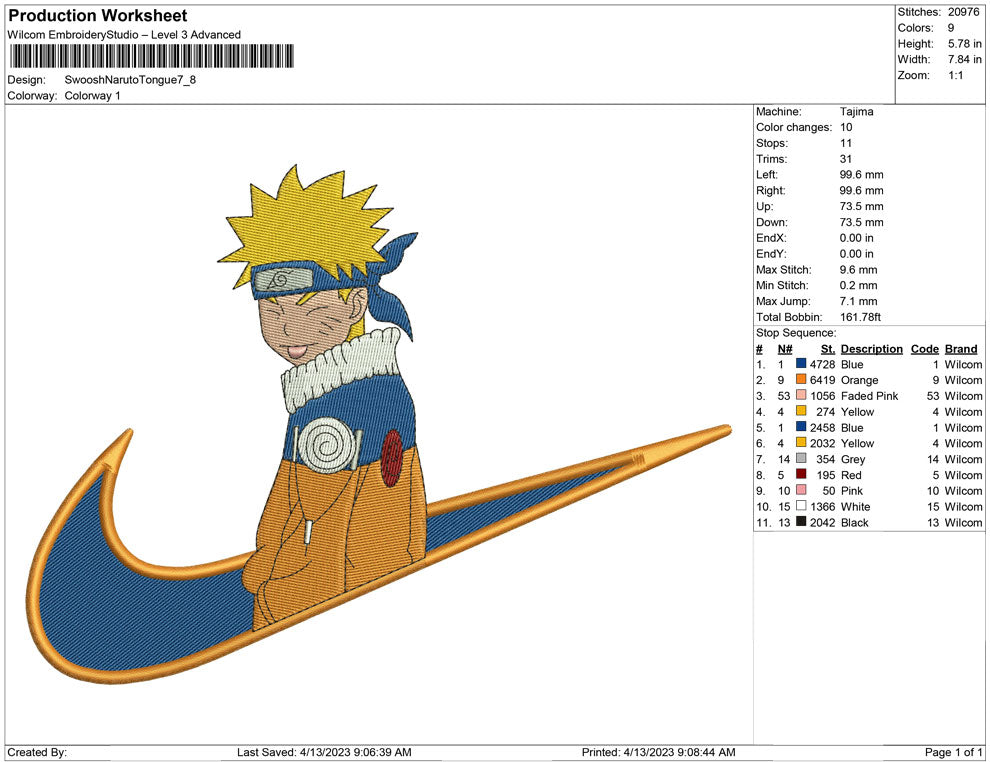Select the Printed timestamp in footer
This screenshot has width=990, height=762.
tap(659, 753)
